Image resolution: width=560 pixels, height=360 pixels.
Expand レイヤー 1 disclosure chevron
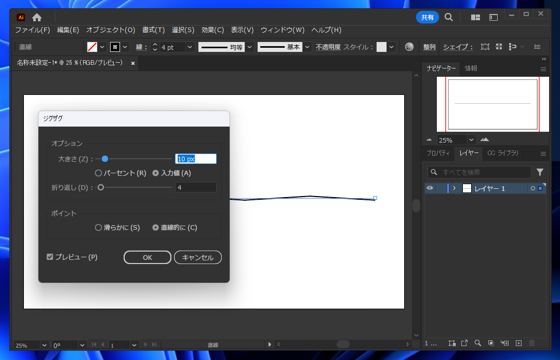point(454,188)
